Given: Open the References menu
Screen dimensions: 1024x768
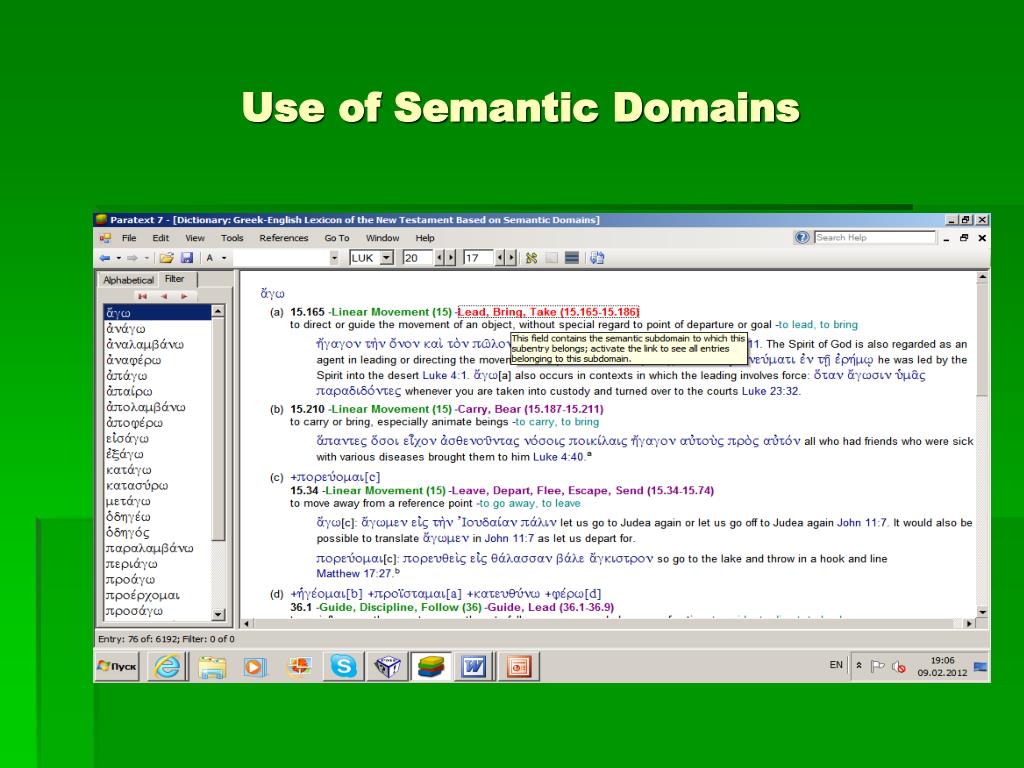Looking at the screenshot, I should coord(283,238).
